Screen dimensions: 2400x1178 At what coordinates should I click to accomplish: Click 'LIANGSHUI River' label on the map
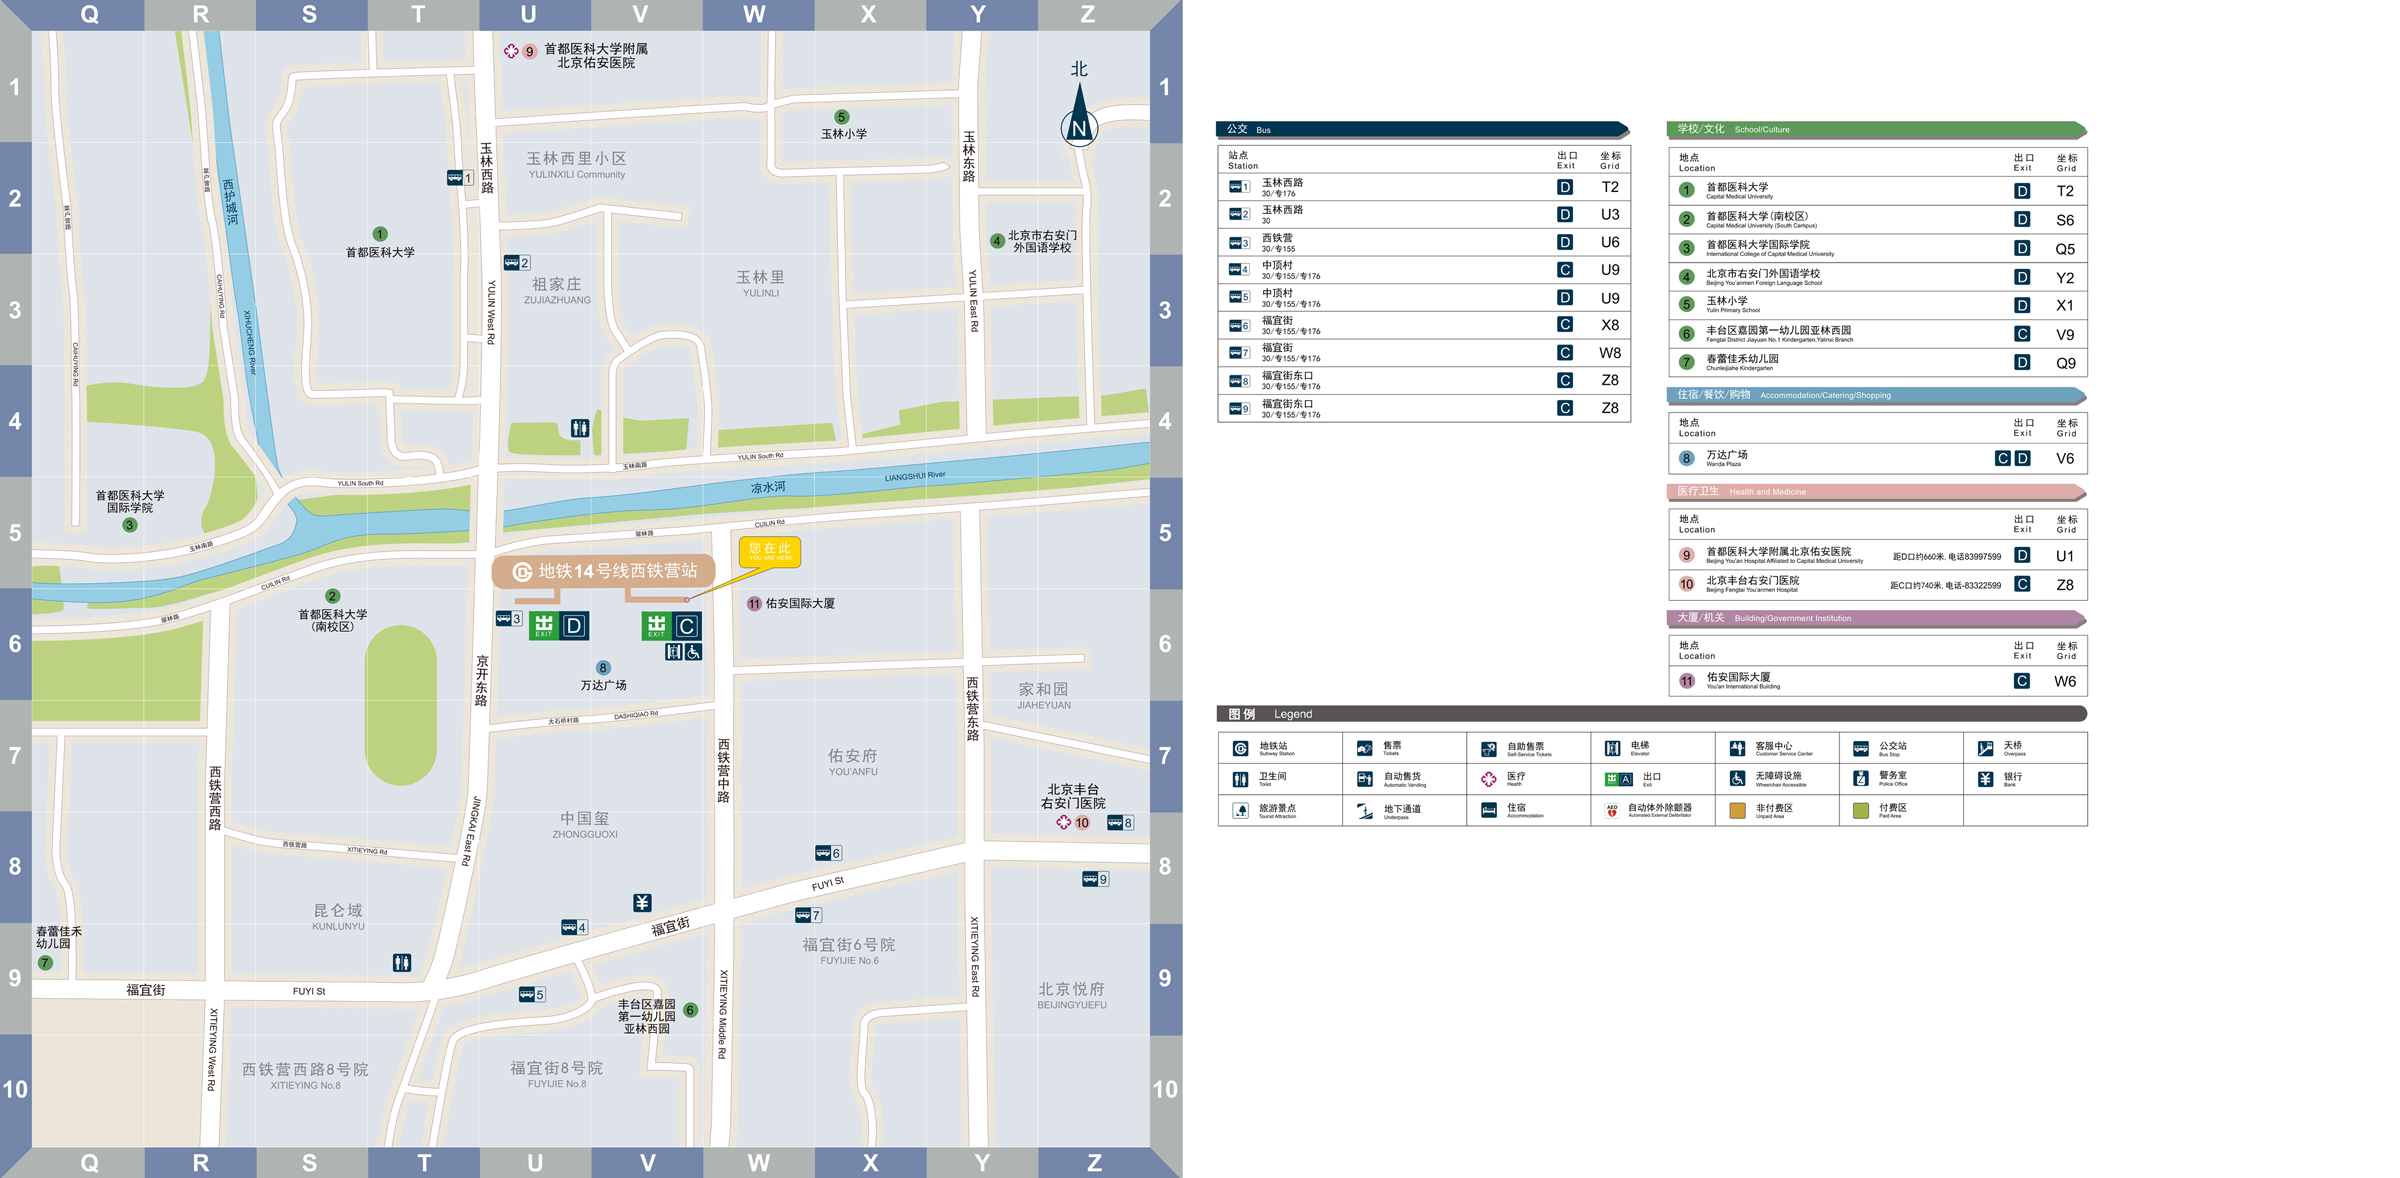click(x=915, y=476)
